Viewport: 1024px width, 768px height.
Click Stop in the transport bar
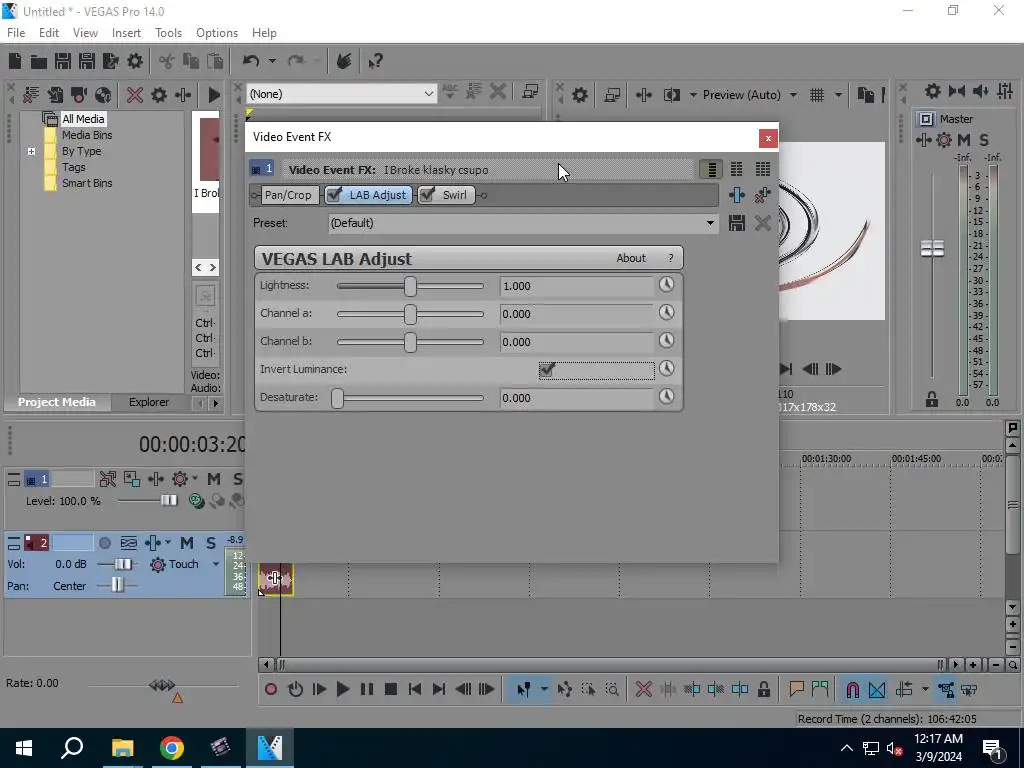(391, 689)
